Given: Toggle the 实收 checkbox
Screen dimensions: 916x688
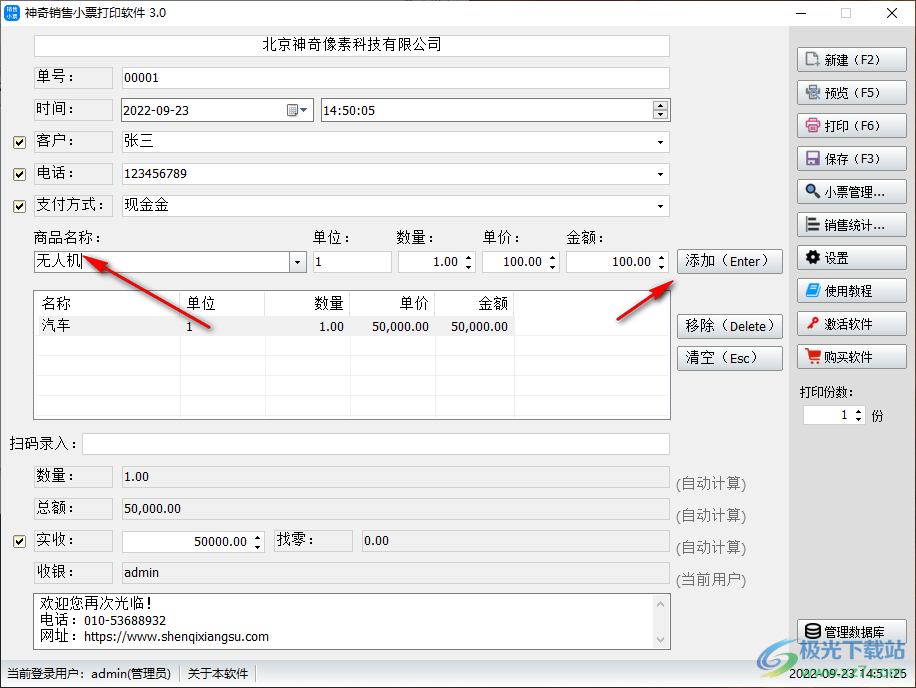Looking at the screenshot, I should (x=19, y=541).
